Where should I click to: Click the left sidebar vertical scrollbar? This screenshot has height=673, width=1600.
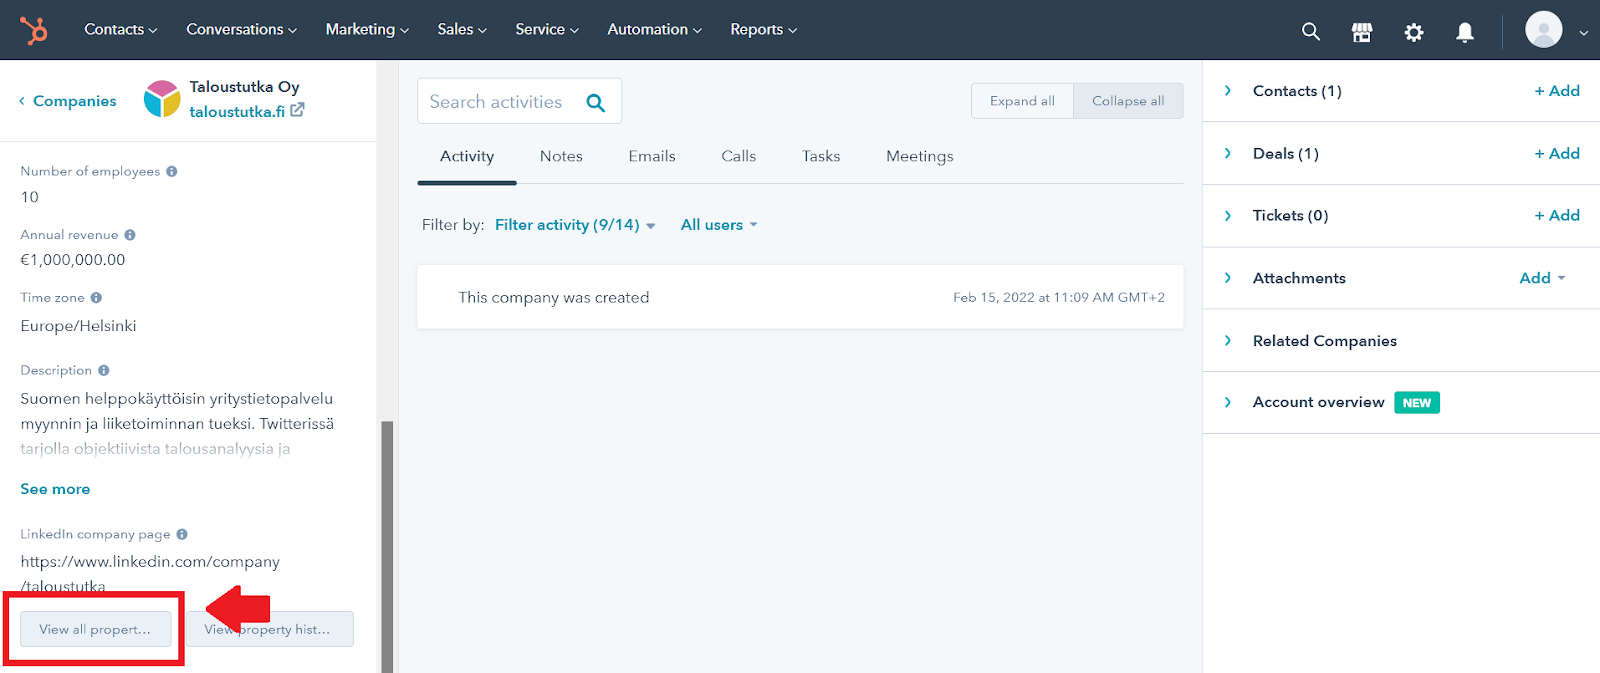(387, 546)
